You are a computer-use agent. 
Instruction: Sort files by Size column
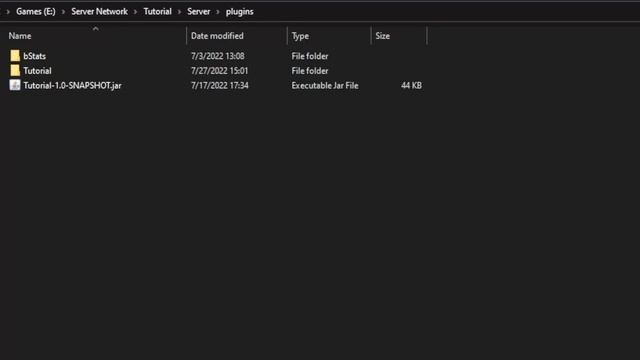point(382,36)
